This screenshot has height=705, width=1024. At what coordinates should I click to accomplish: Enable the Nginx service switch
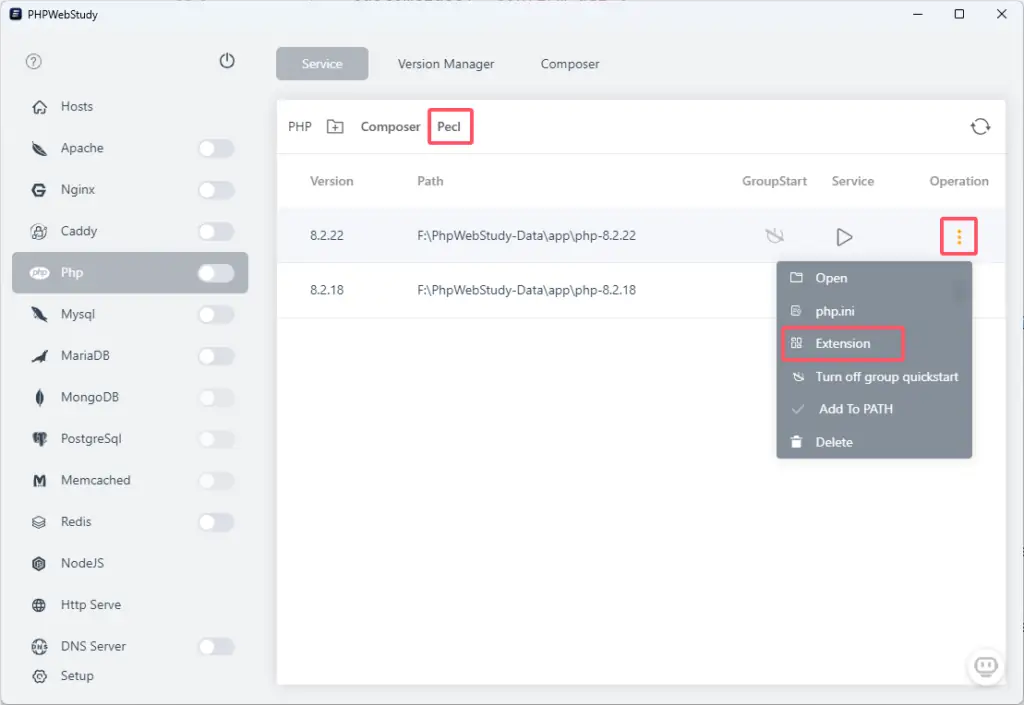click(216, 190)
